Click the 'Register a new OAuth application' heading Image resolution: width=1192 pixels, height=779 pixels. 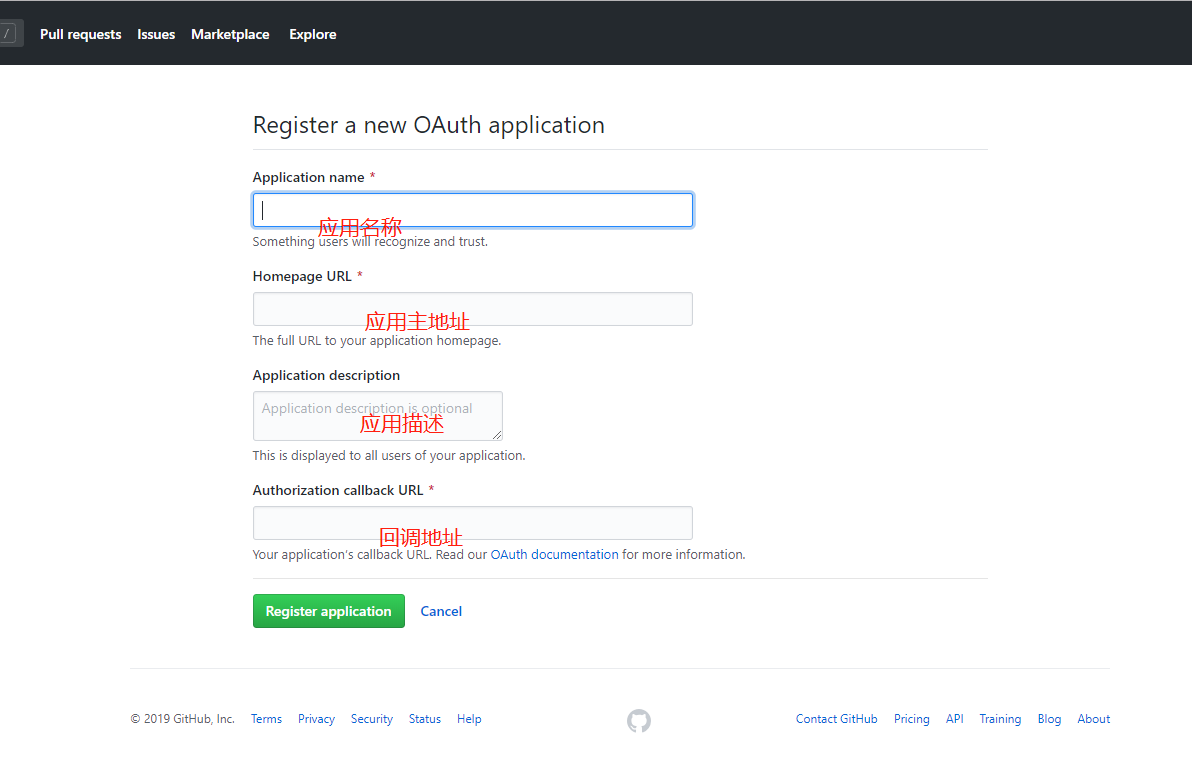(429, 125)
